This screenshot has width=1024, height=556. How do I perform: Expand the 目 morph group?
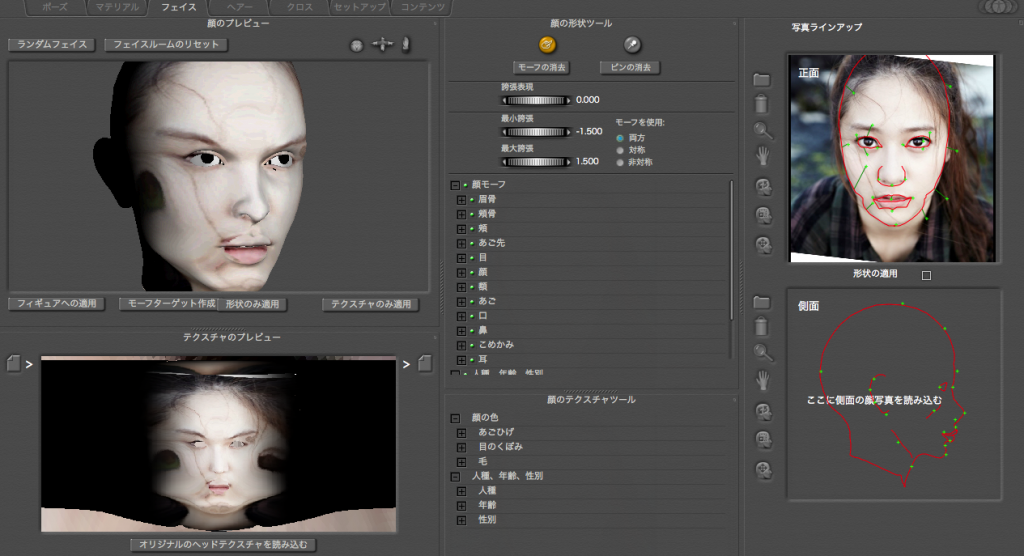tap(461, 258)
